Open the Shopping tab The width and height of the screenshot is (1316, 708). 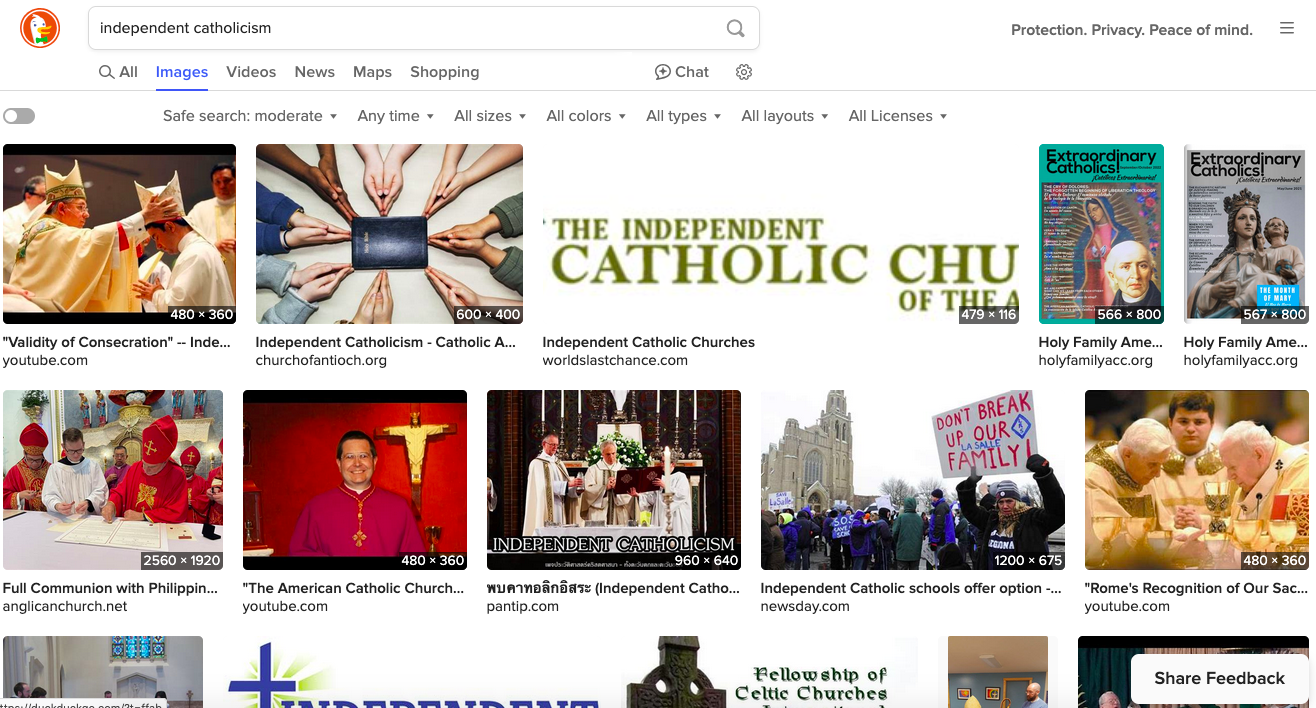(x=445, y=72)
